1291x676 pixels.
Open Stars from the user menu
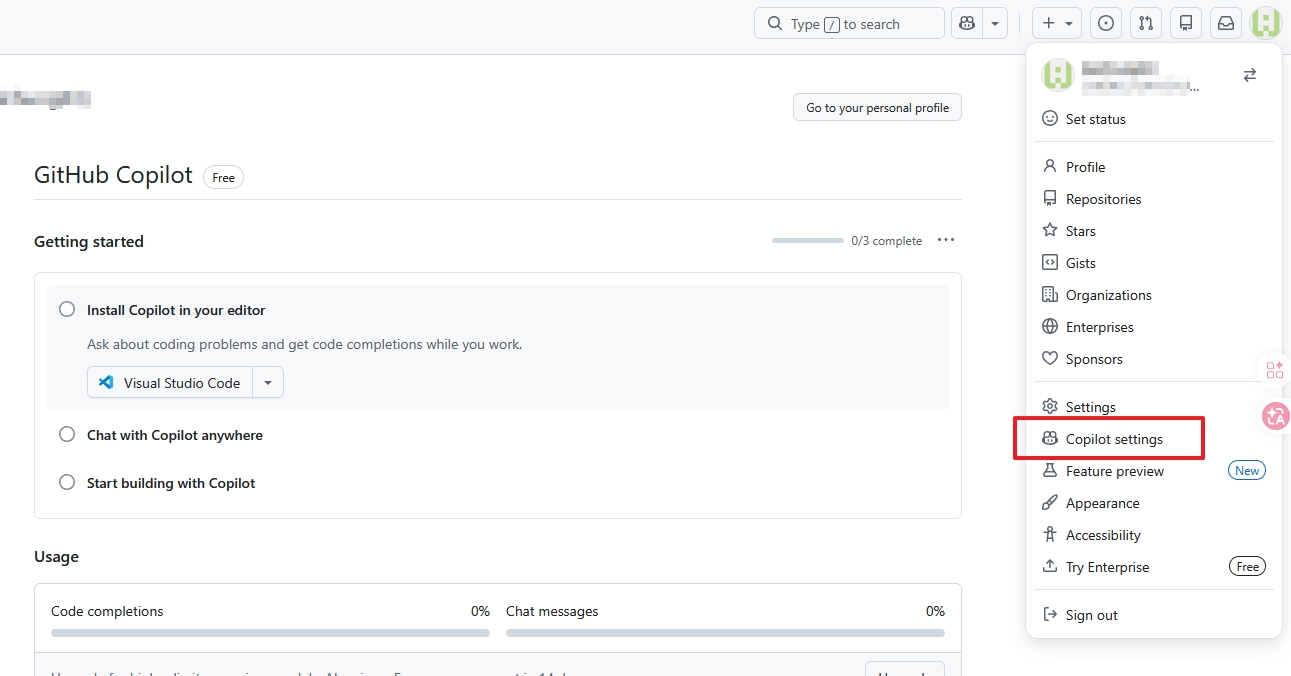[x=1154, y=231]
